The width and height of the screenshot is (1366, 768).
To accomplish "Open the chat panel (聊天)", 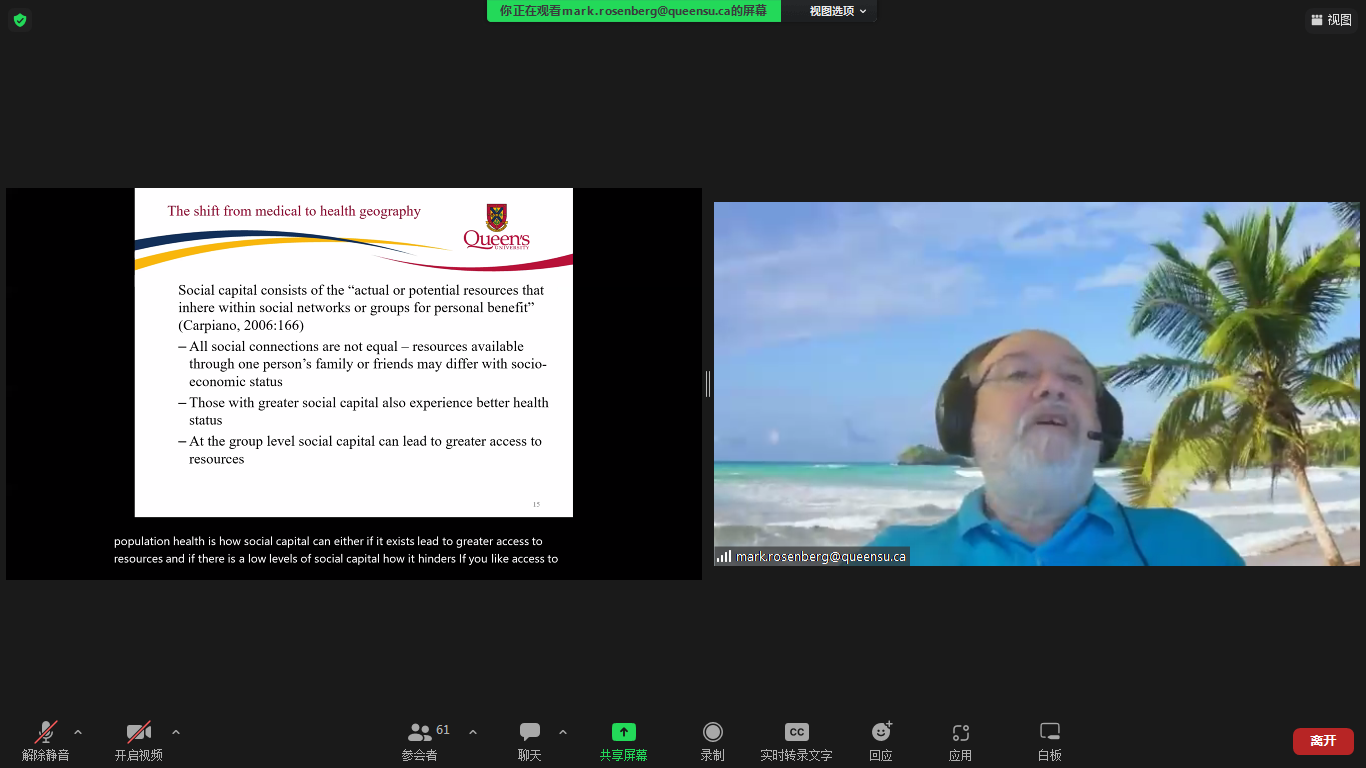I will 530,740.
